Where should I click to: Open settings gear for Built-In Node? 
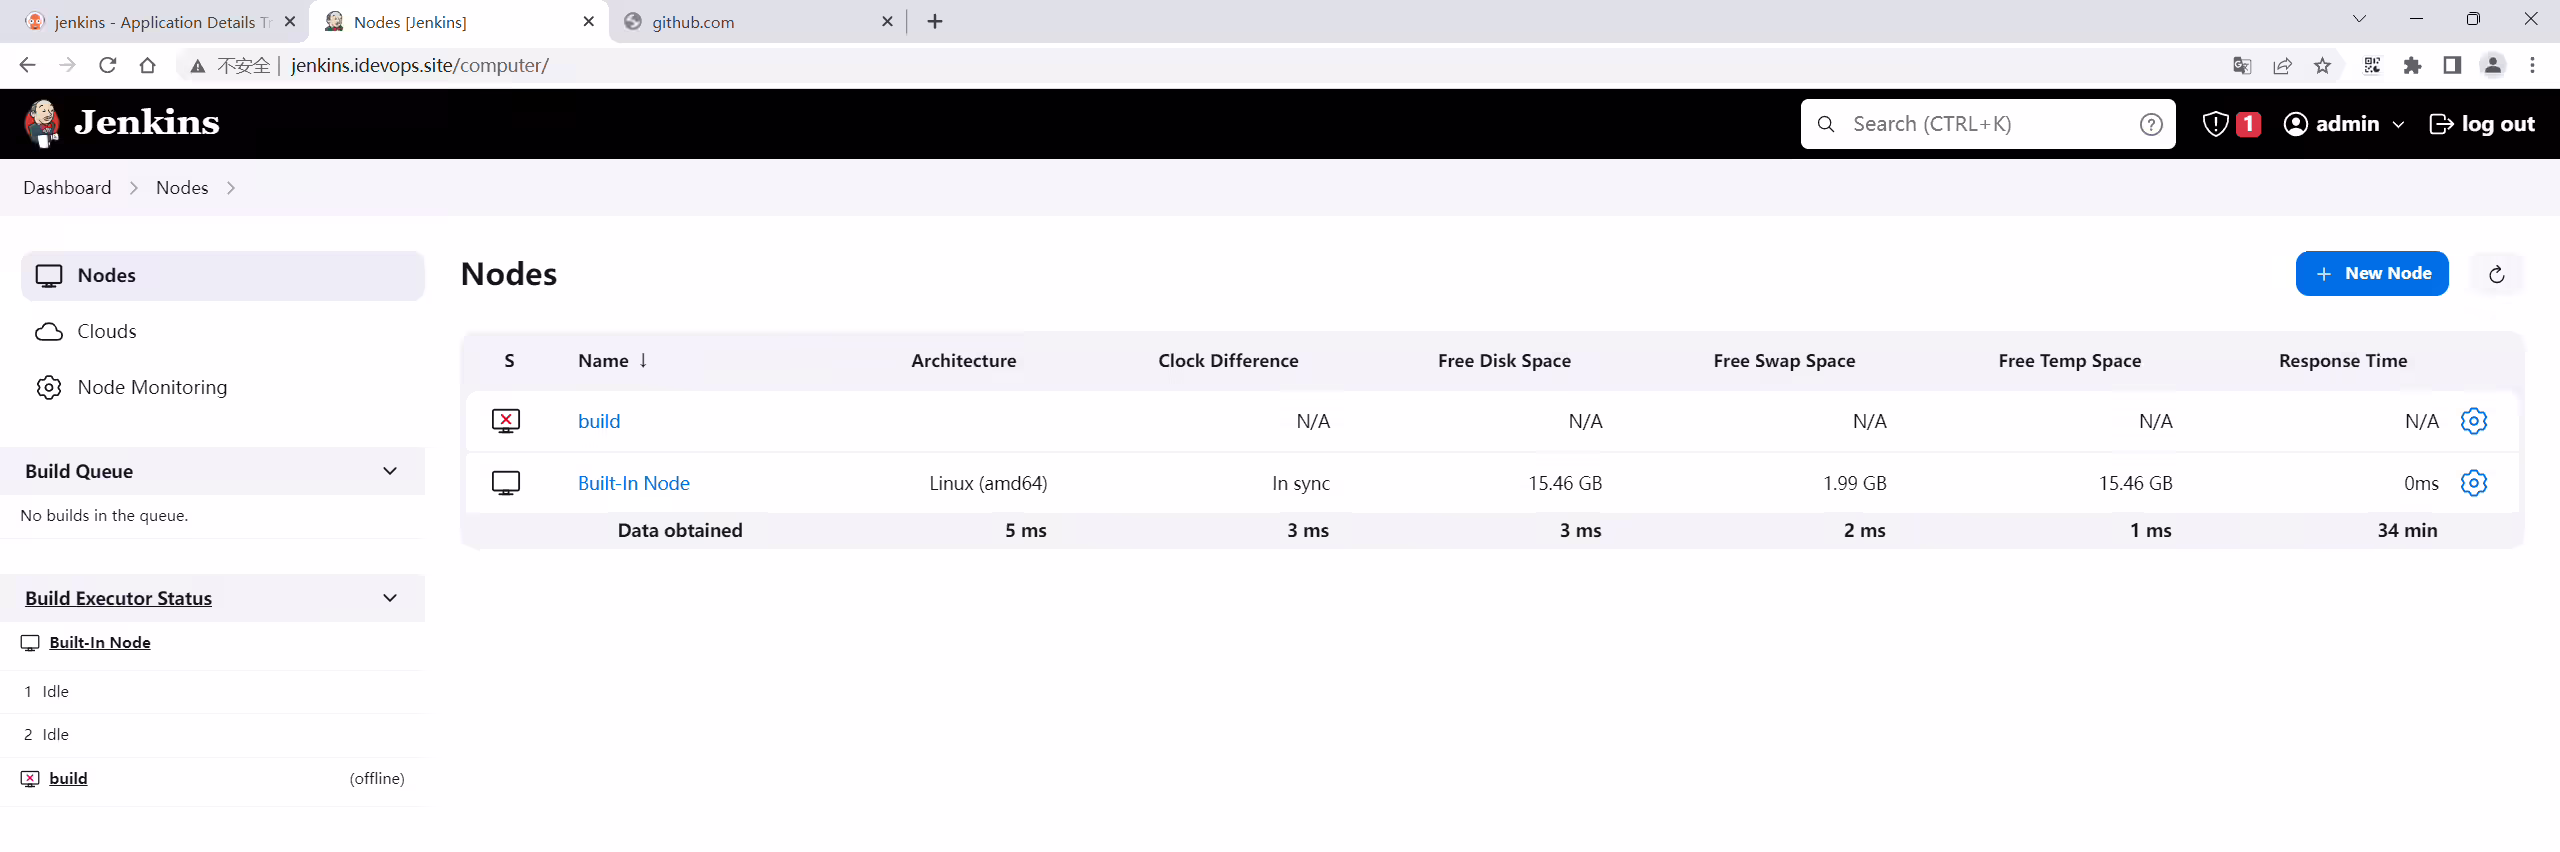point(2473,483)
